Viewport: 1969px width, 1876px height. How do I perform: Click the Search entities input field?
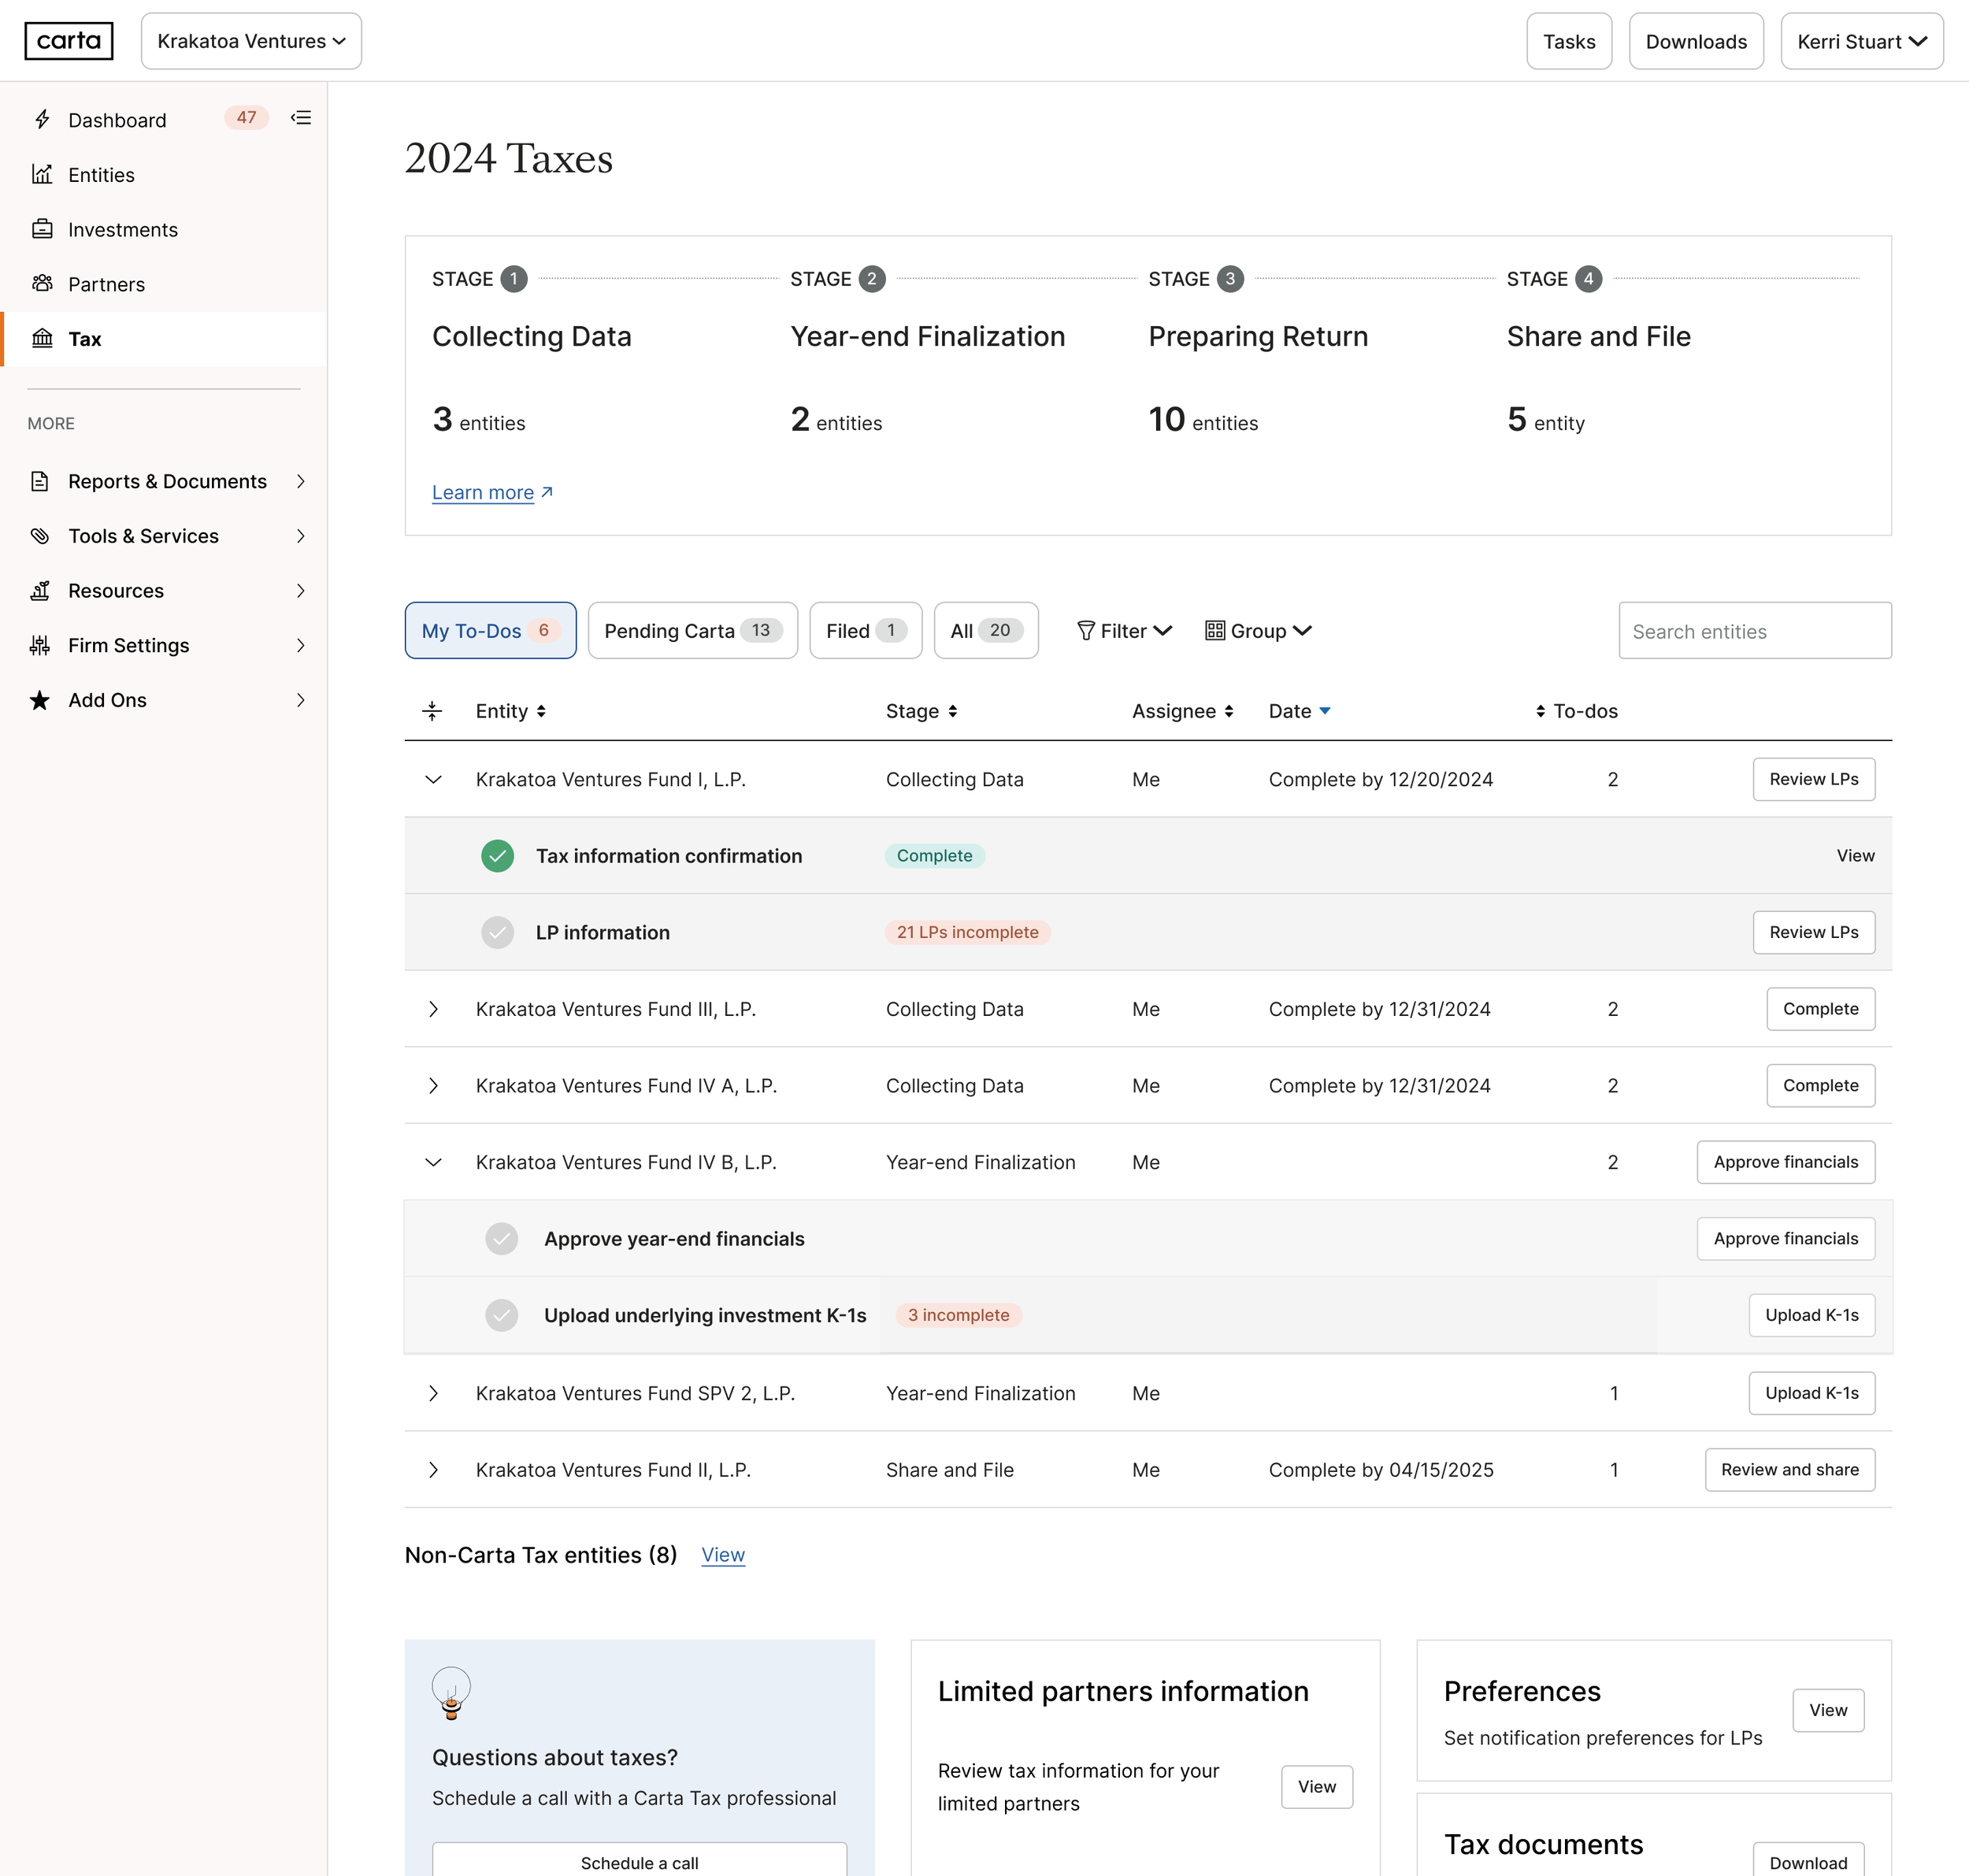(1754, 631)
